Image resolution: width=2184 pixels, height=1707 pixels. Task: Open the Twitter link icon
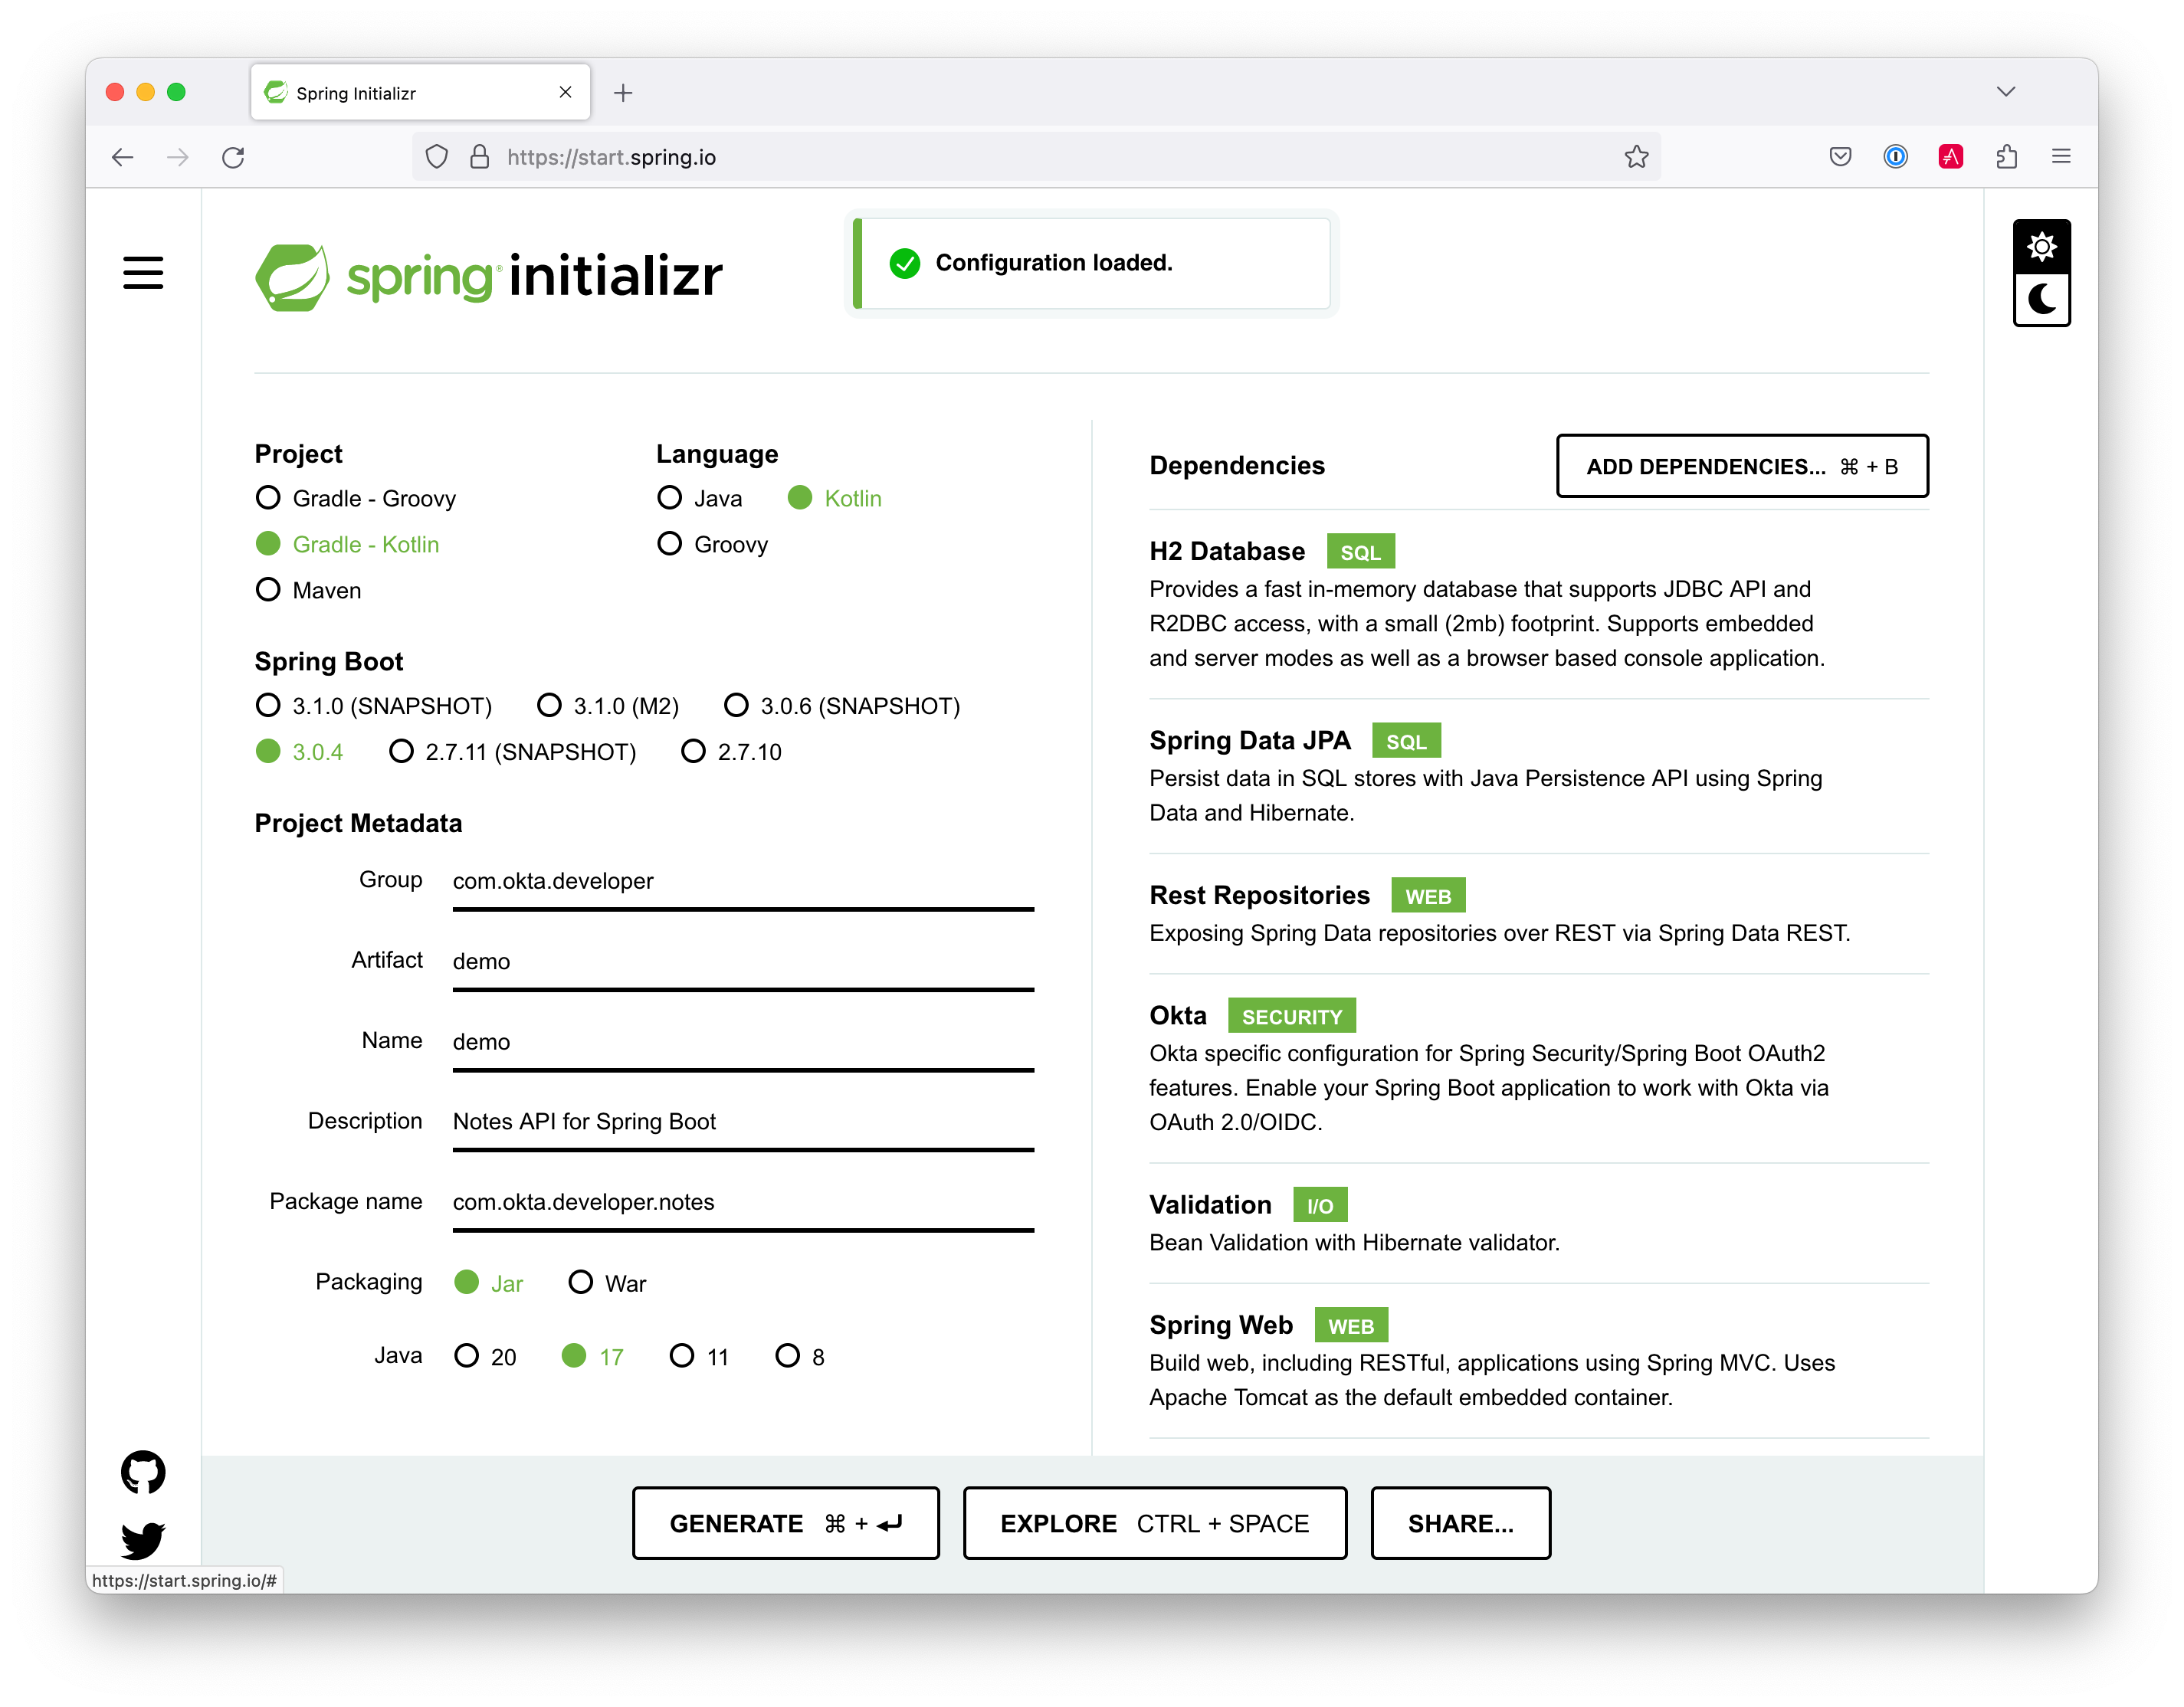pyautogui.click(x=143, y=1540)
